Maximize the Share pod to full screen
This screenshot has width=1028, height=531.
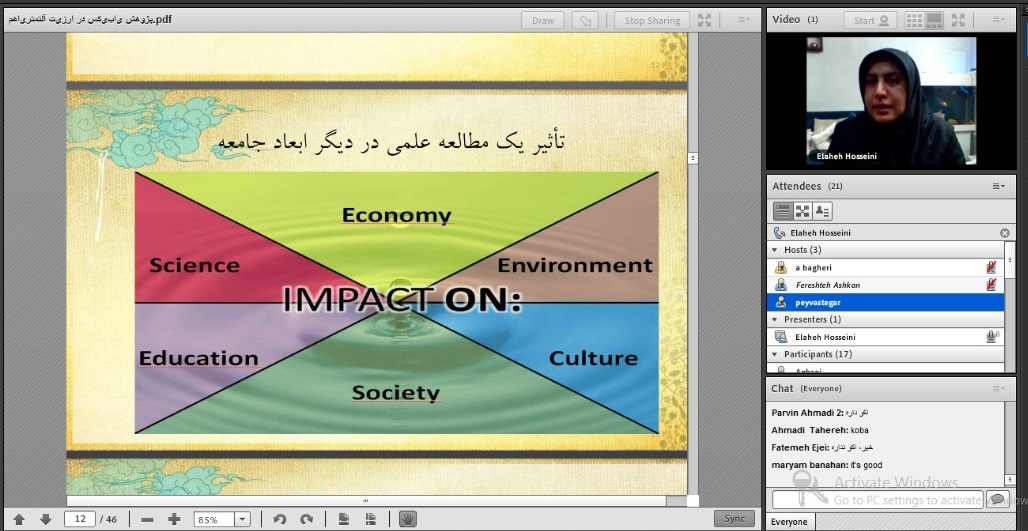705,20
